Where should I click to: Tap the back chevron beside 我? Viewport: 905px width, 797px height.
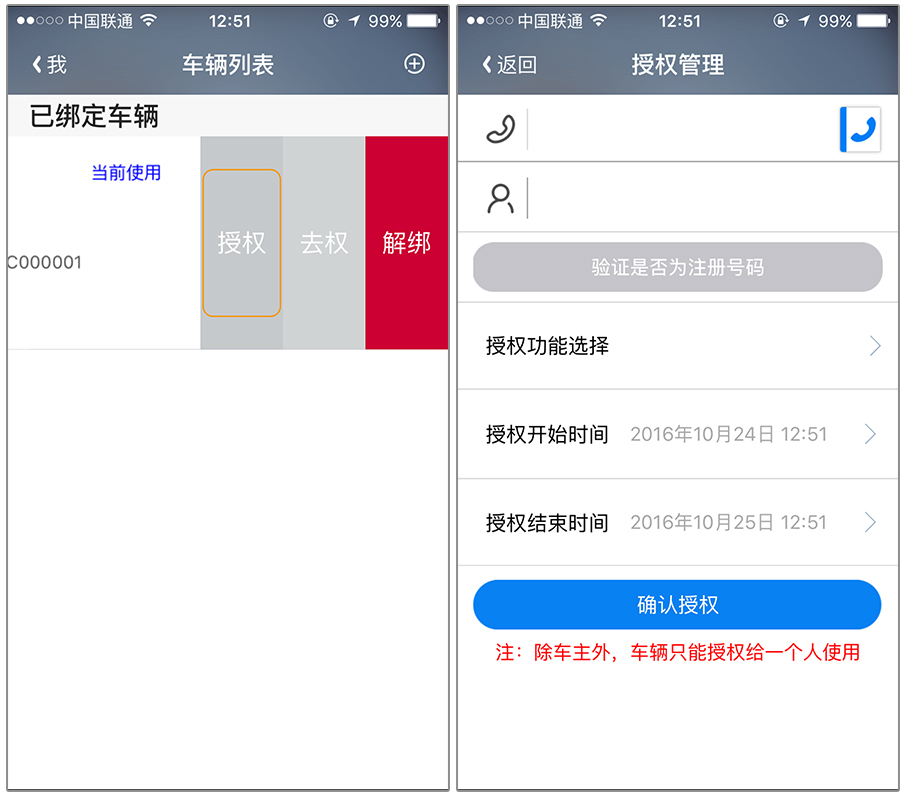pyautogui.click(x=37, y=64)
